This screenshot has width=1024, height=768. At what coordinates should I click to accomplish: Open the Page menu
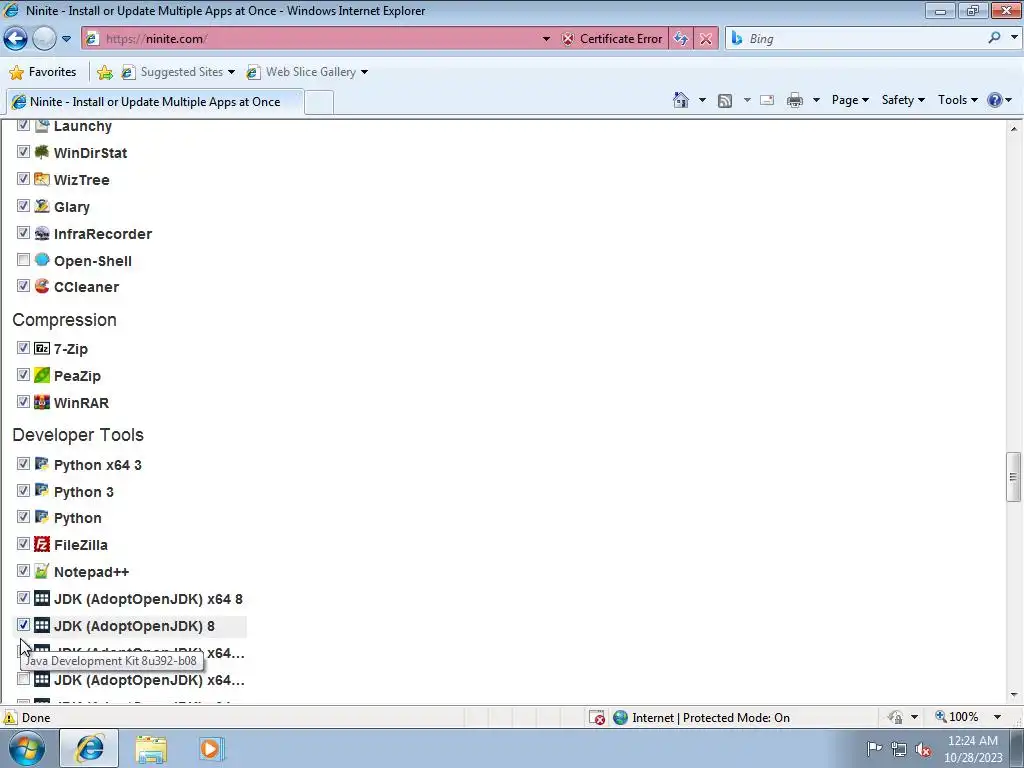[850, 100]
